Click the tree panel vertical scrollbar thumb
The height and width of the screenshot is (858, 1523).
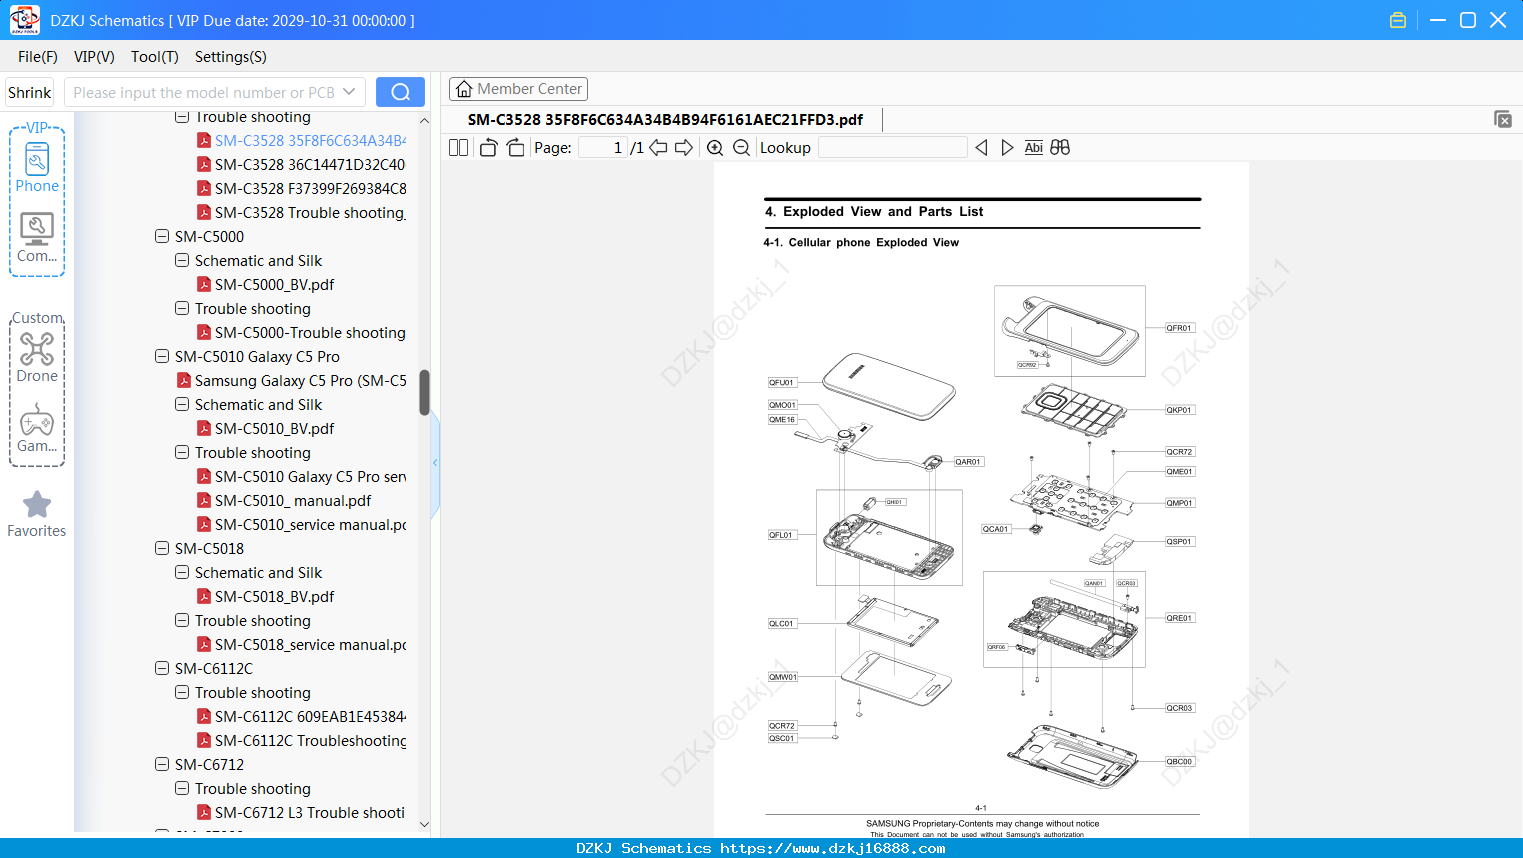click(x=424, y=392)
